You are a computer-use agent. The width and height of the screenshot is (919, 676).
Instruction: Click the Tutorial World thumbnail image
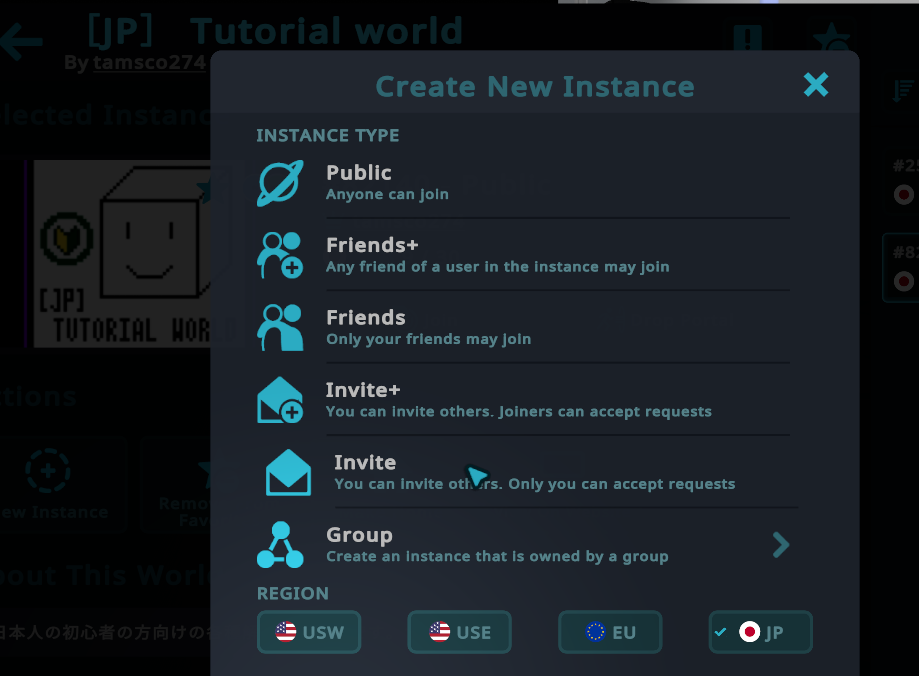click(122, 253)
